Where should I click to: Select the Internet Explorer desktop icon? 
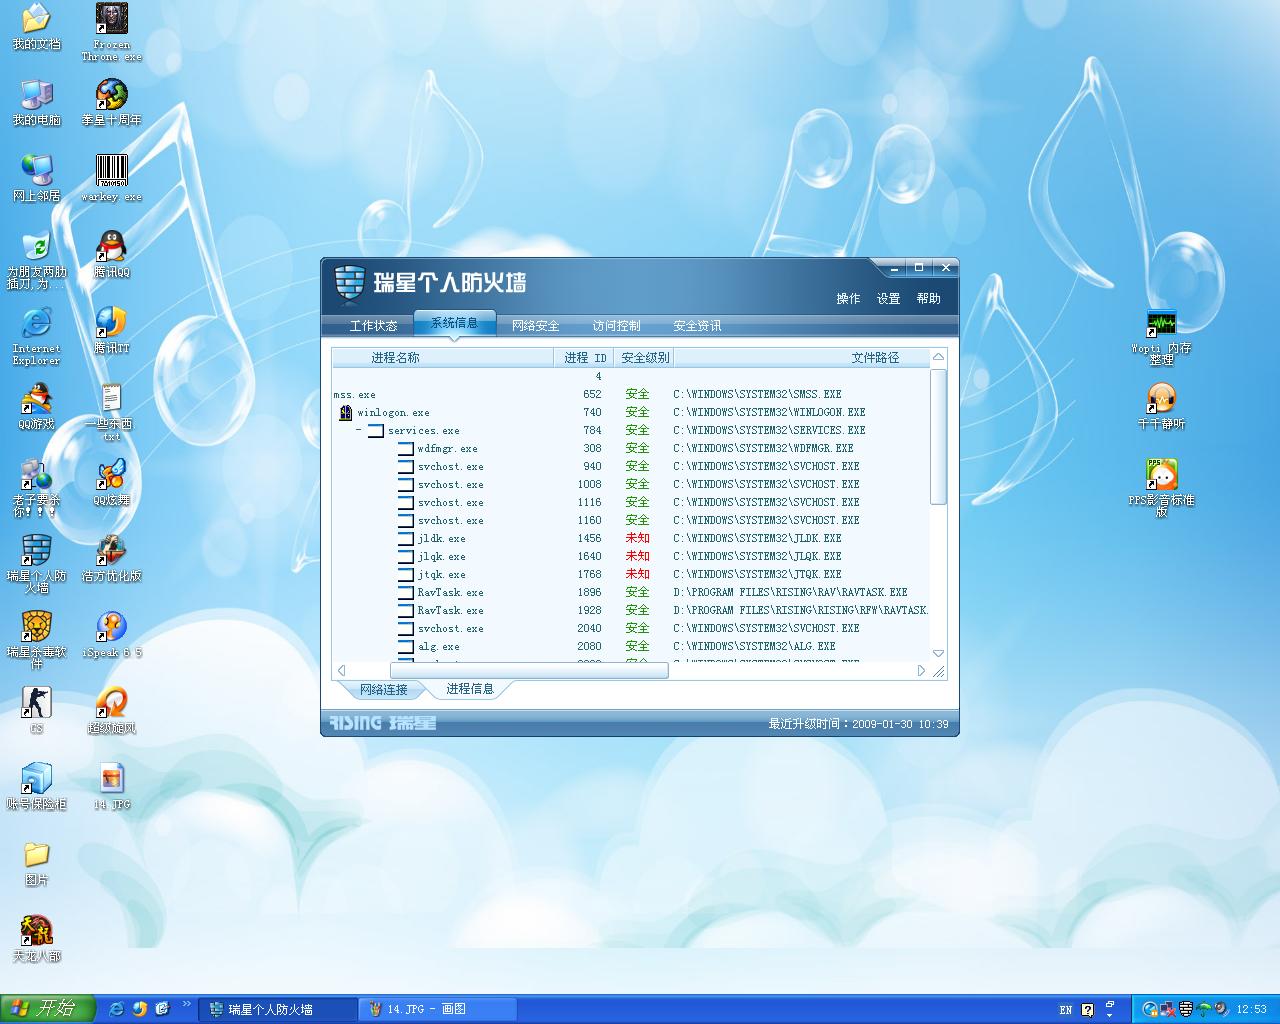coord(36,337)
